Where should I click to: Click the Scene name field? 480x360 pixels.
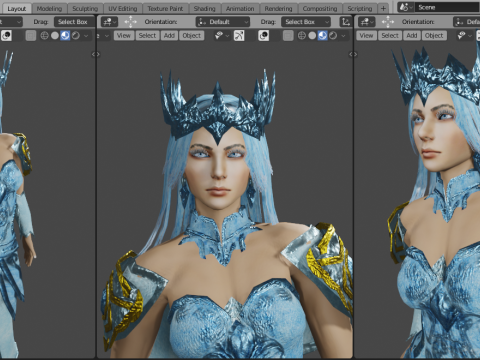pyautogui.click(x=447, y=7)
